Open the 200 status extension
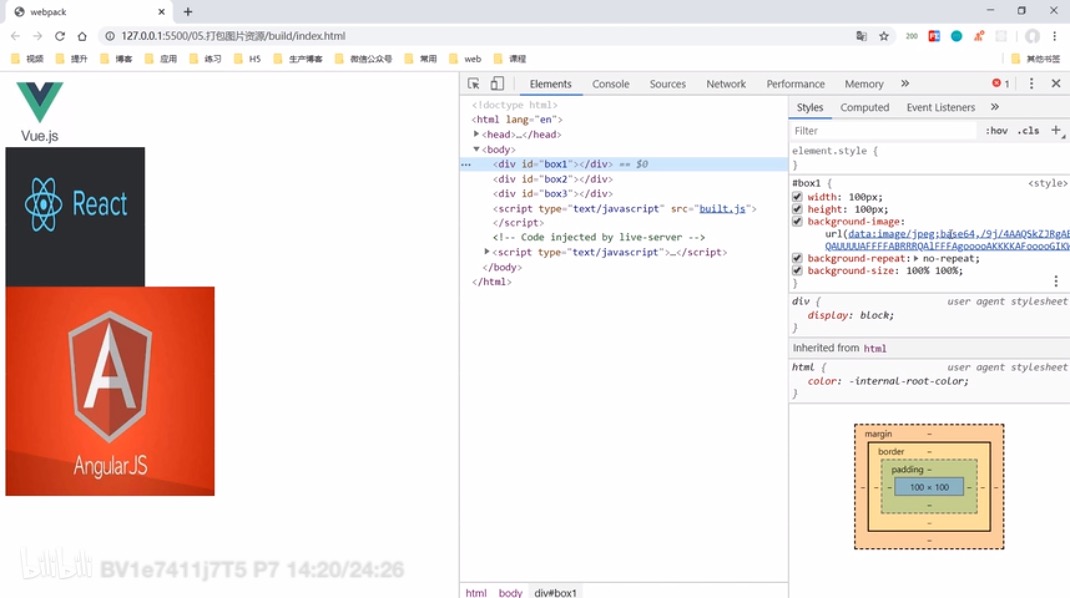Viewport: 1070px width, 598px height. [912, 36]
